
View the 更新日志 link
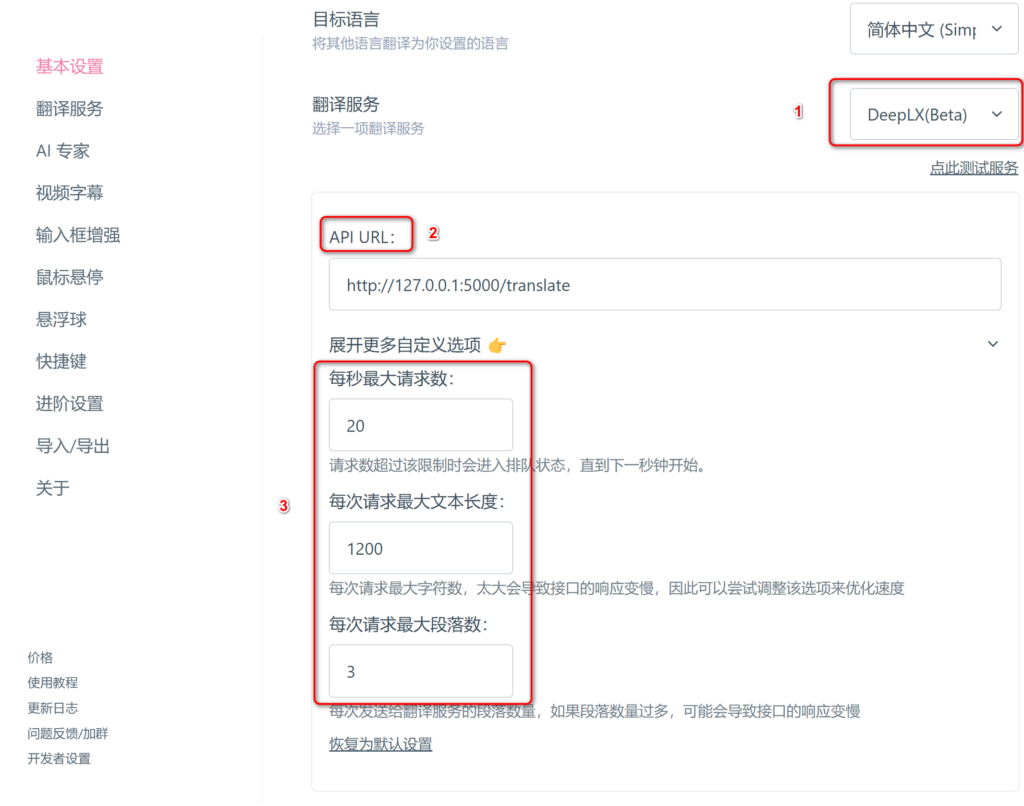click(x=52, y=708)
